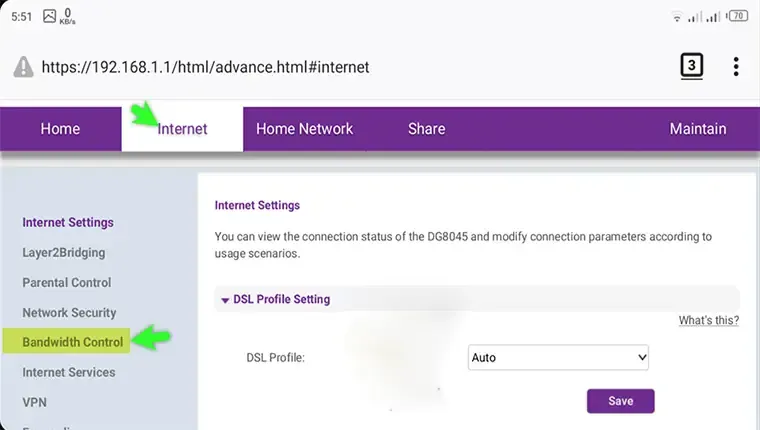Switch to the Share tab
Screen dimensions: 760x430
[427, 129]
